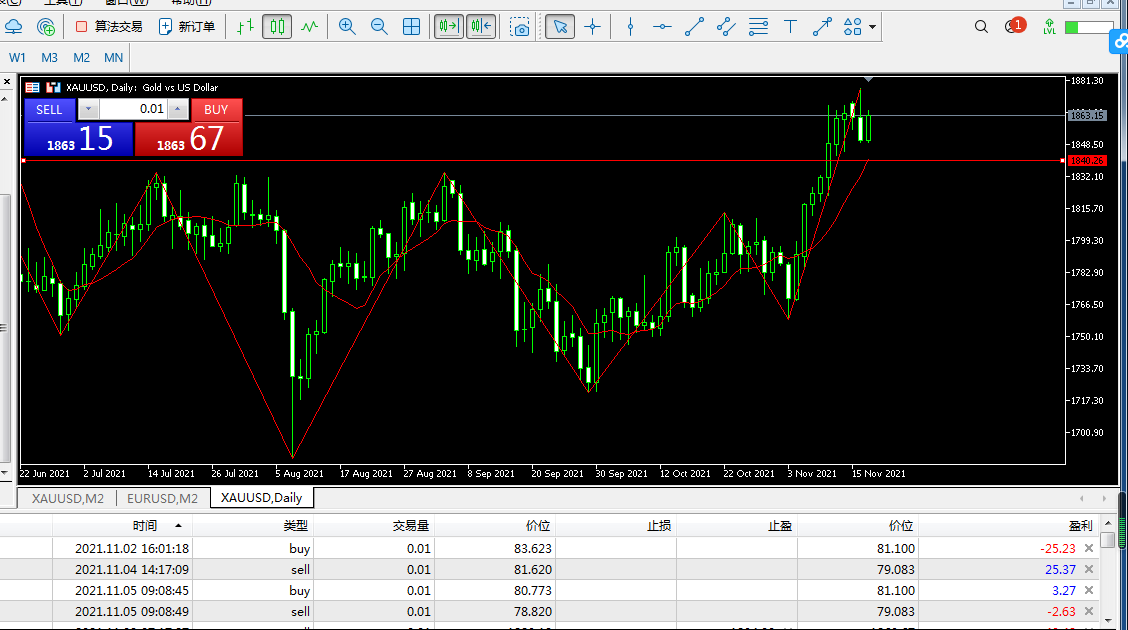The width and height of the screenshot is (1128, 630).
Task: Click the 0.01 volume input field
Action: coord(133,109)
